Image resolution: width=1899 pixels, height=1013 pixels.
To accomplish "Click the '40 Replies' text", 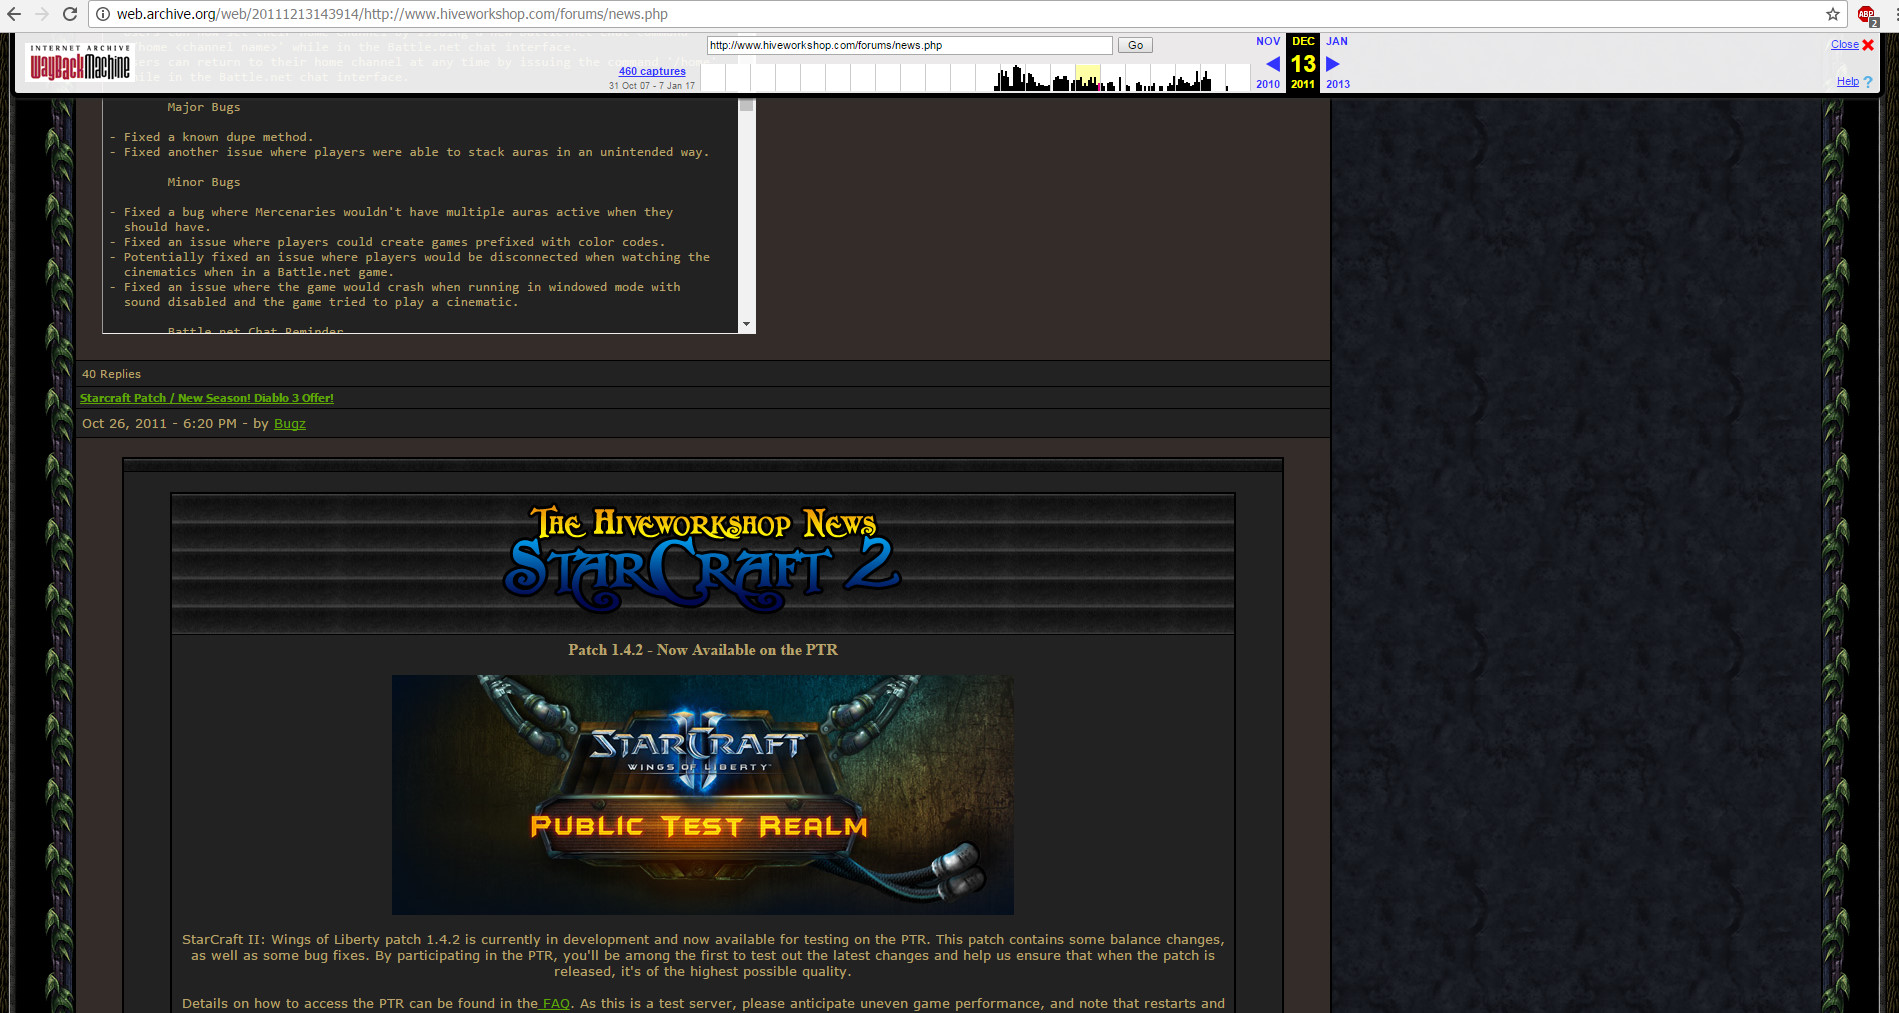I will (111, 374).
